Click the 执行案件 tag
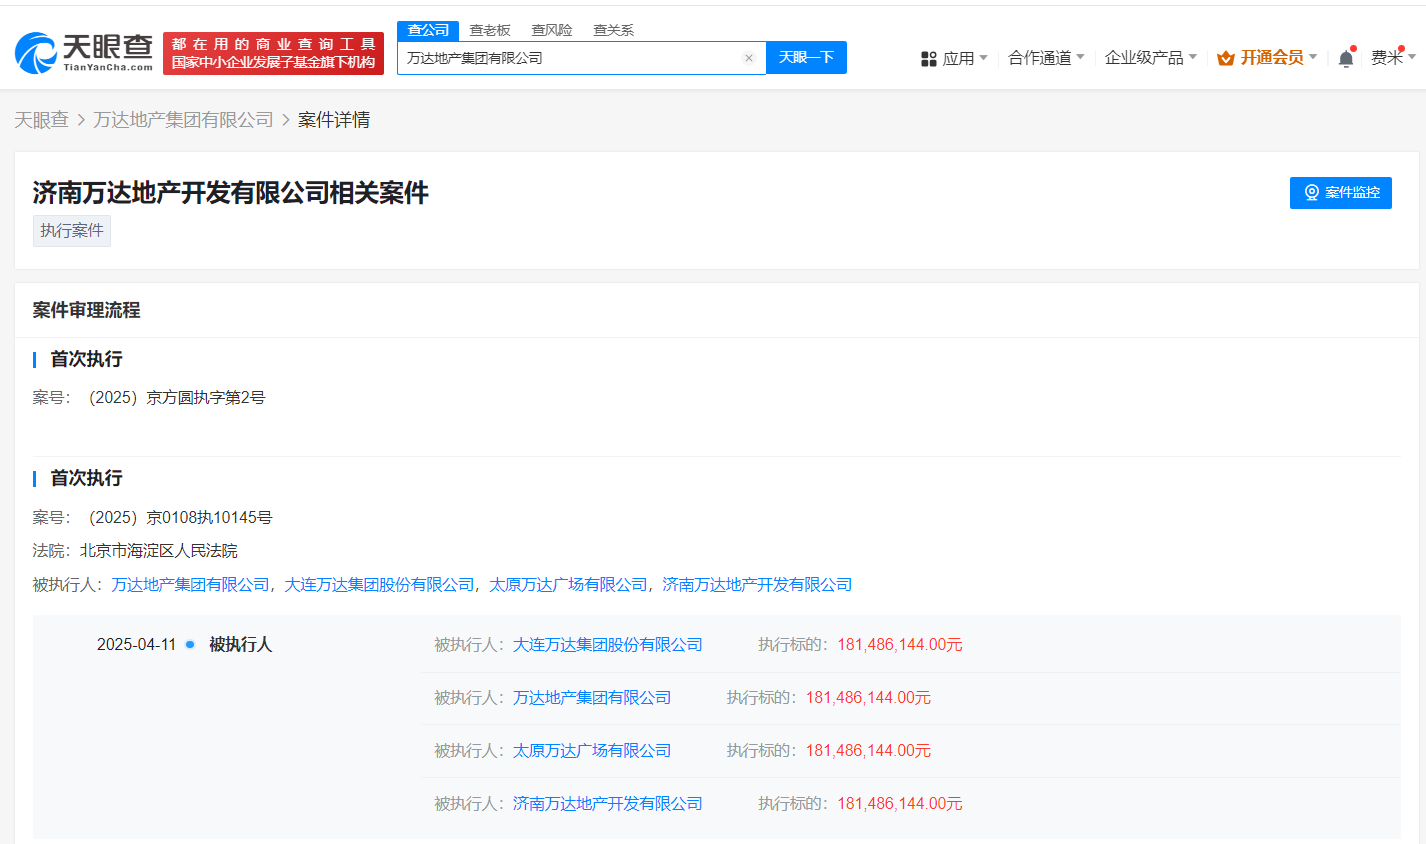This screenshot has width=1426, height=844. [x=72, y=231]
